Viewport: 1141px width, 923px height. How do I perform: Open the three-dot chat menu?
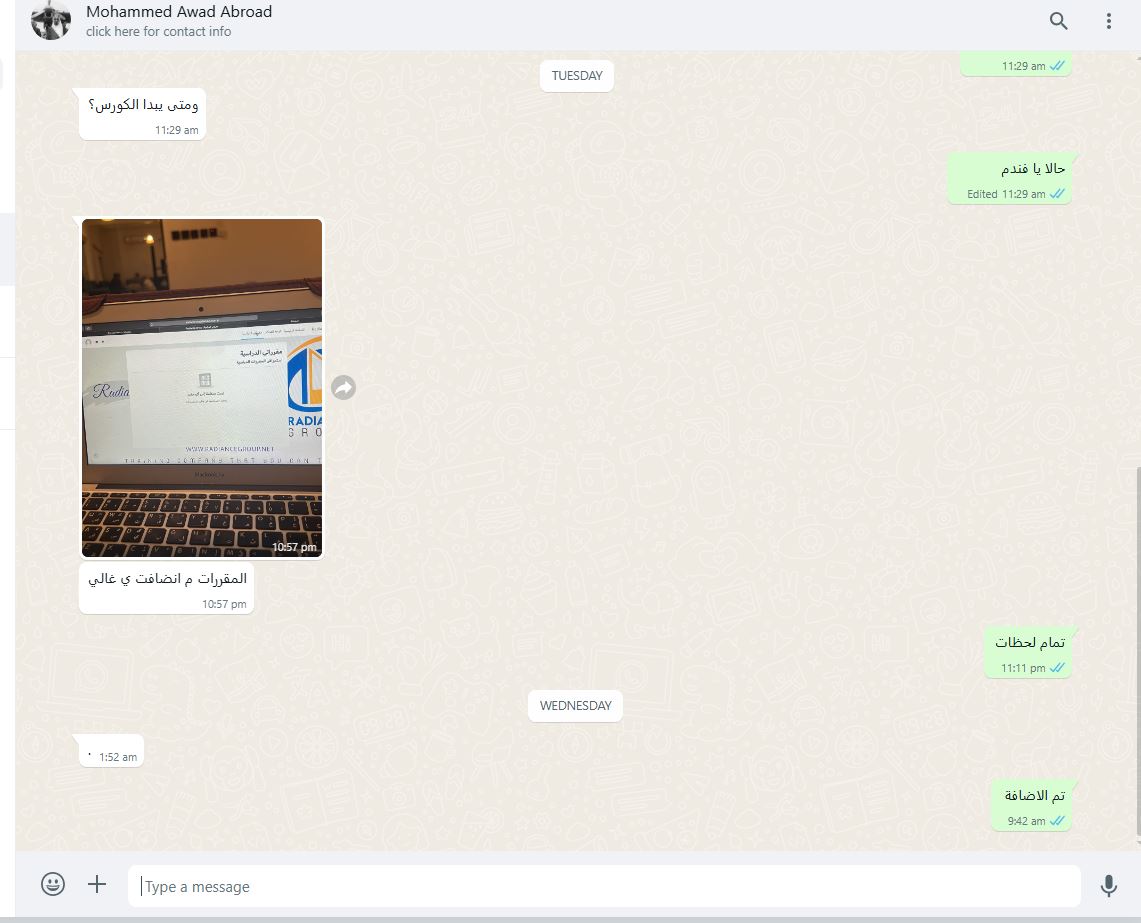(1108, 21)
